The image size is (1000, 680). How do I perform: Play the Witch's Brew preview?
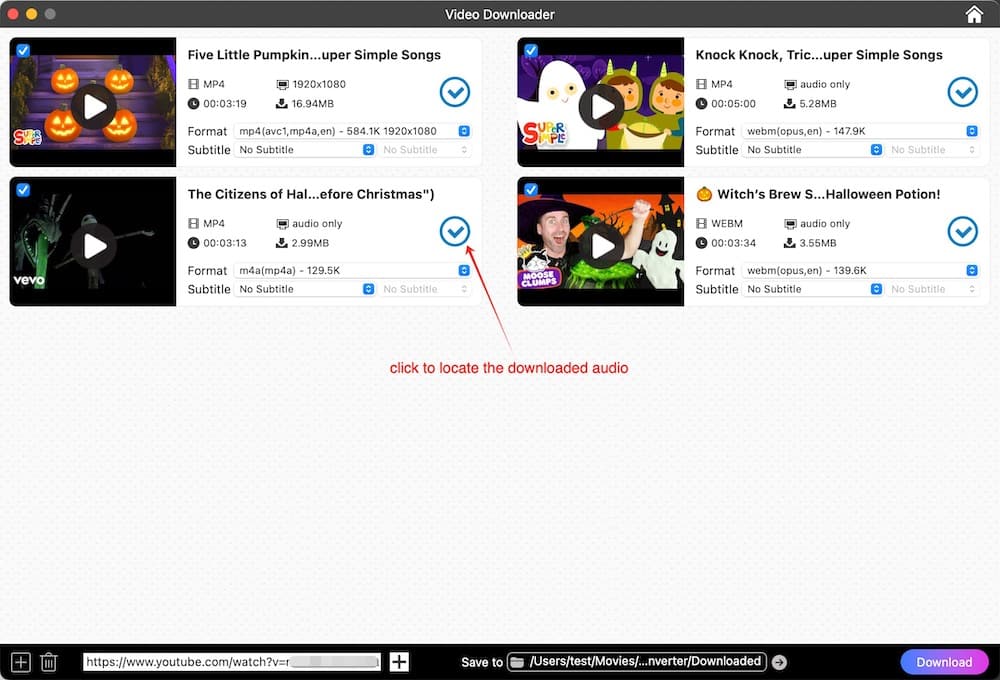coord(601,246)
